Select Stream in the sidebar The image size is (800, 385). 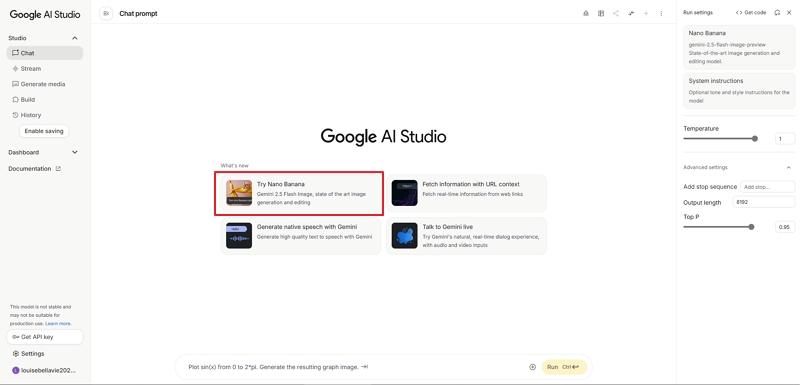pyautogui.click(x=45, y=68)
